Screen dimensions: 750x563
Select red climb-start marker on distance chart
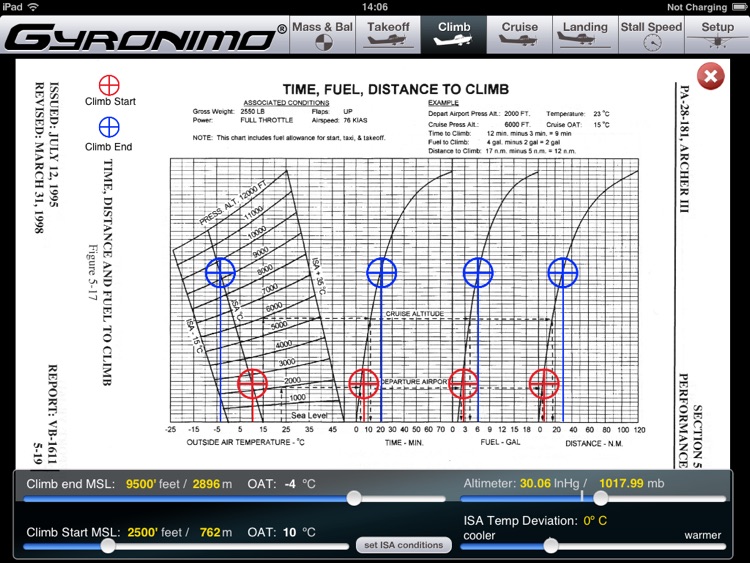pyautogui.click(x=544, y=384)
